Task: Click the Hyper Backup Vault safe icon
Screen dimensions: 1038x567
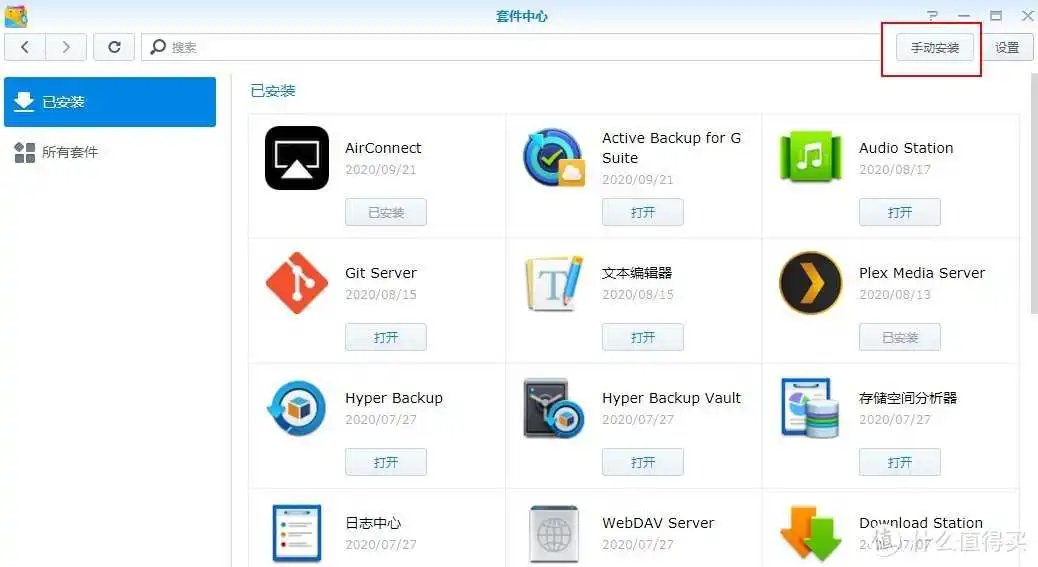Action: (x=554, y=408)
